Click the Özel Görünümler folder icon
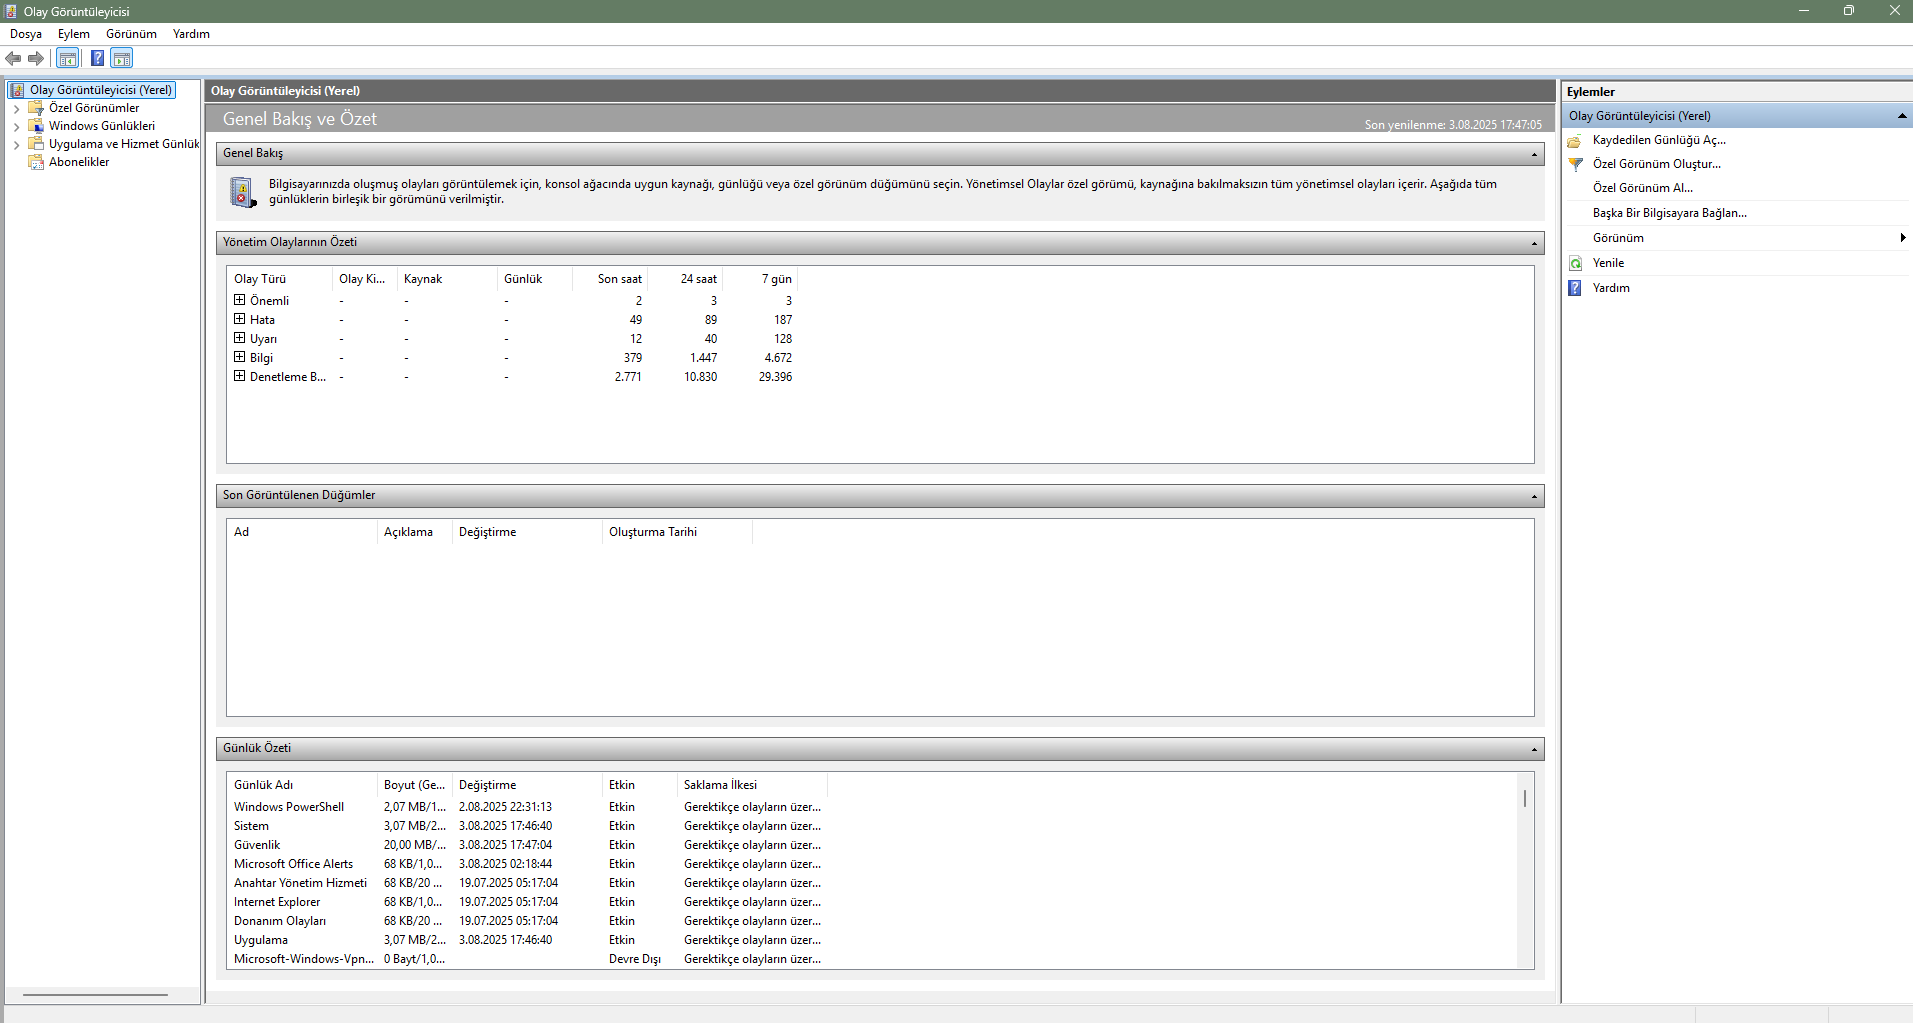 click(36, 108)
